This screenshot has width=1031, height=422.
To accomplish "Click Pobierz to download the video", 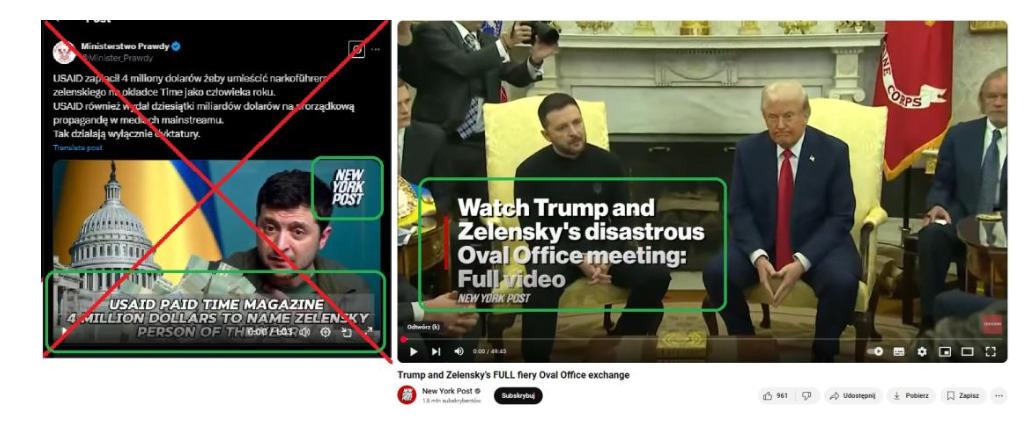I will (911, 396).
